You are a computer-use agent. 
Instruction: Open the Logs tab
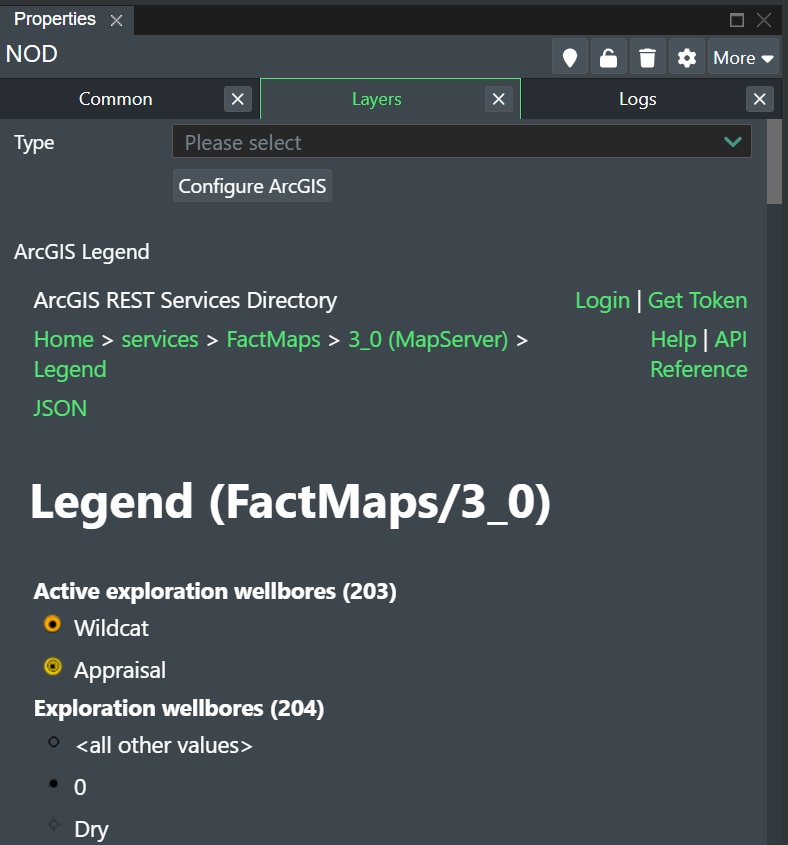point(638,99)
